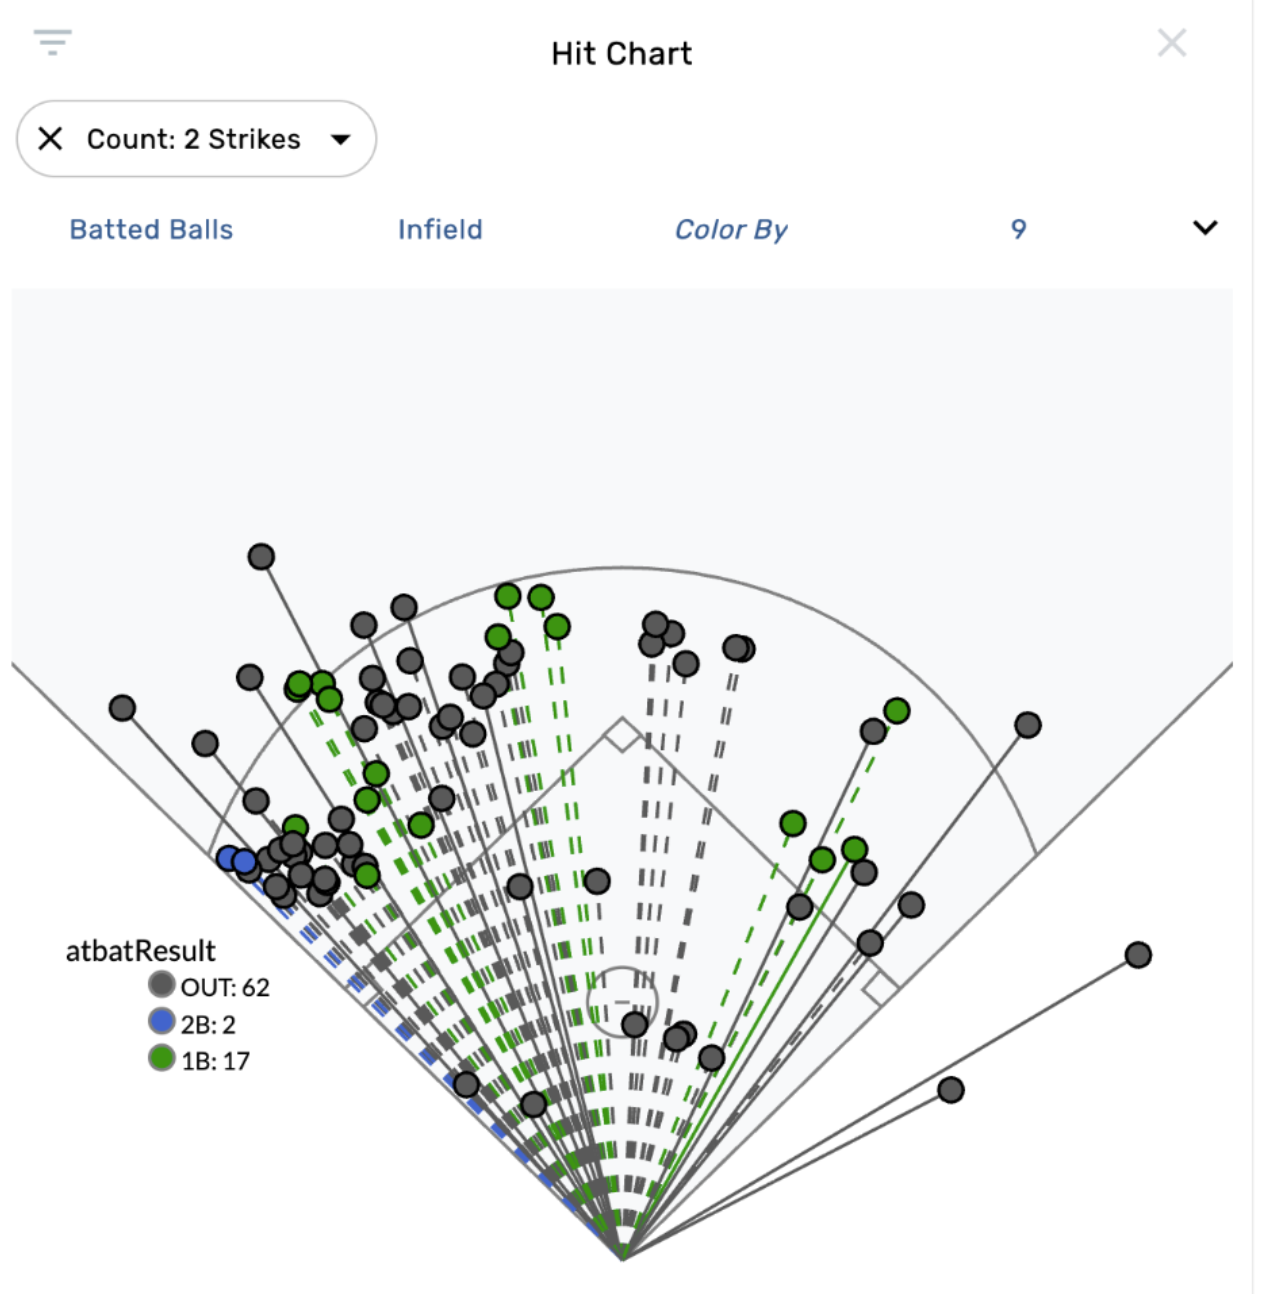The width and height of the screenshot is (1272, 1294).
Task: Click the pitcher's mound circle
Action: pyautogui.click(x=621, y=1000)
